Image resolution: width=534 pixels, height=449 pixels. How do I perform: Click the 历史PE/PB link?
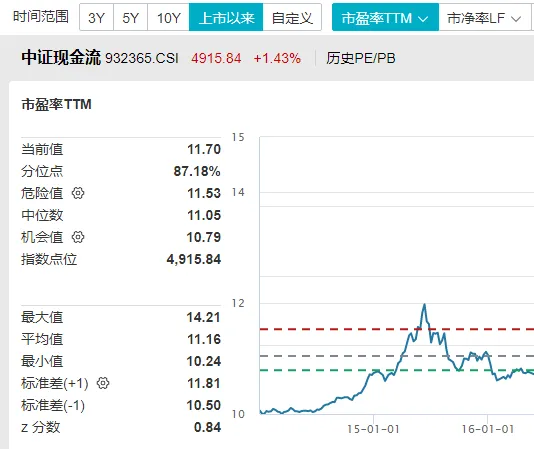361,58
